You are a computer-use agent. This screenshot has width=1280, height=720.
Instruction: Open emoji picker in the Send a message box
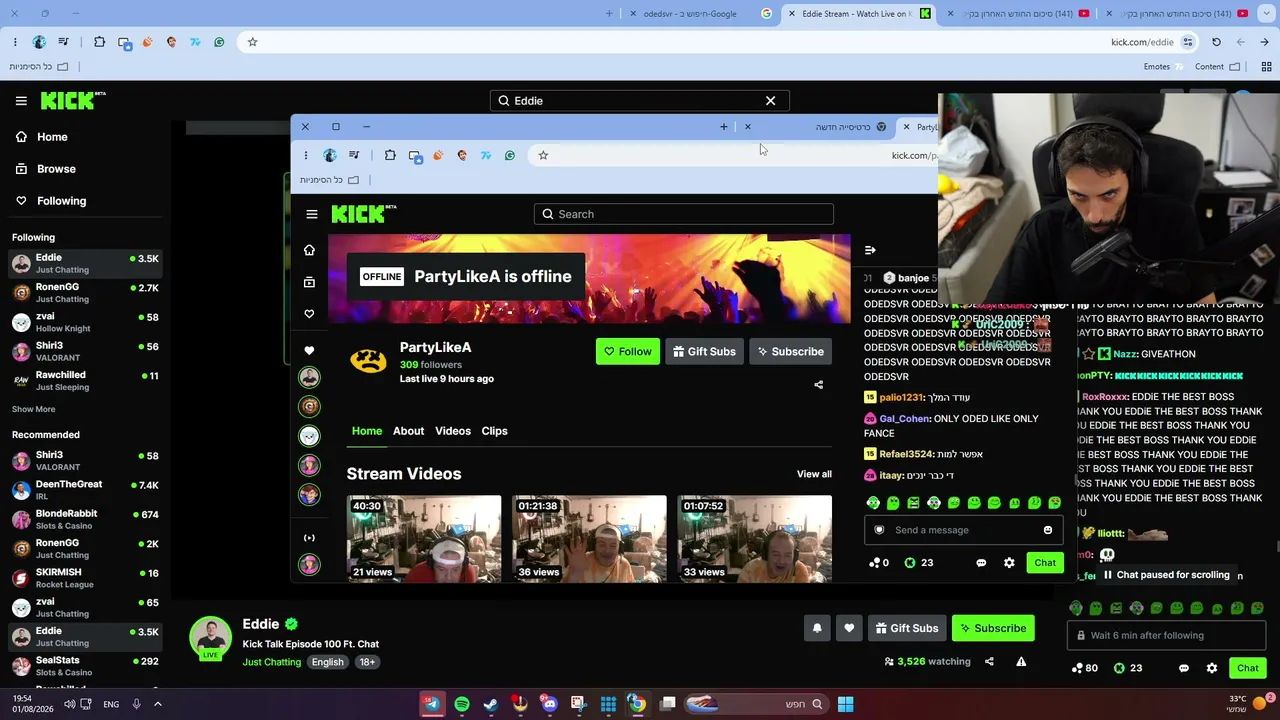[1048, 530]
